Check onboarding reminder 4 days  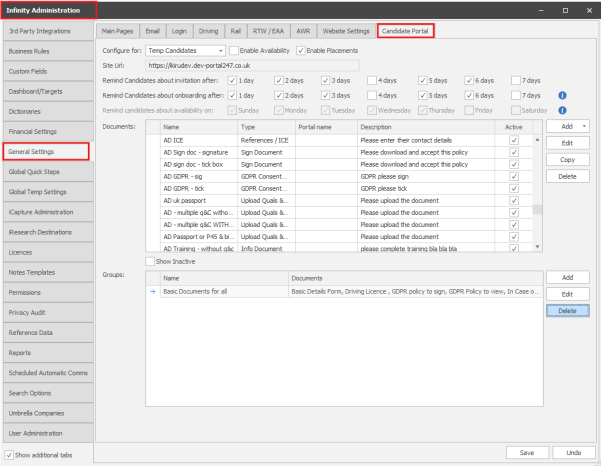pos(371,95)
